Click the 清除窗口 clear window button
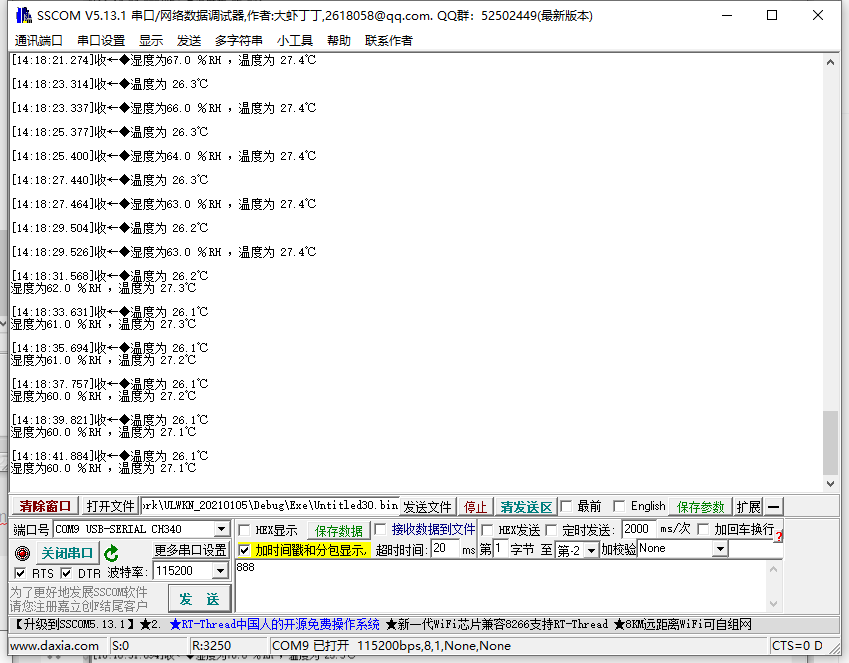This screenshot has height=663, width=849. point(45,506)
